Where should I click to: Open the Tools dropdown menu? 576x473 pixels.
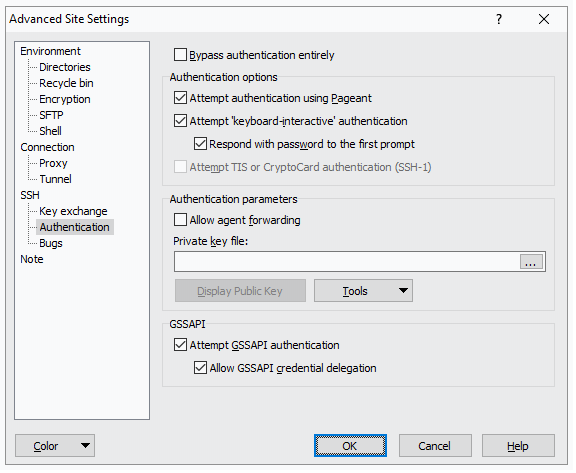click(363, 291)
